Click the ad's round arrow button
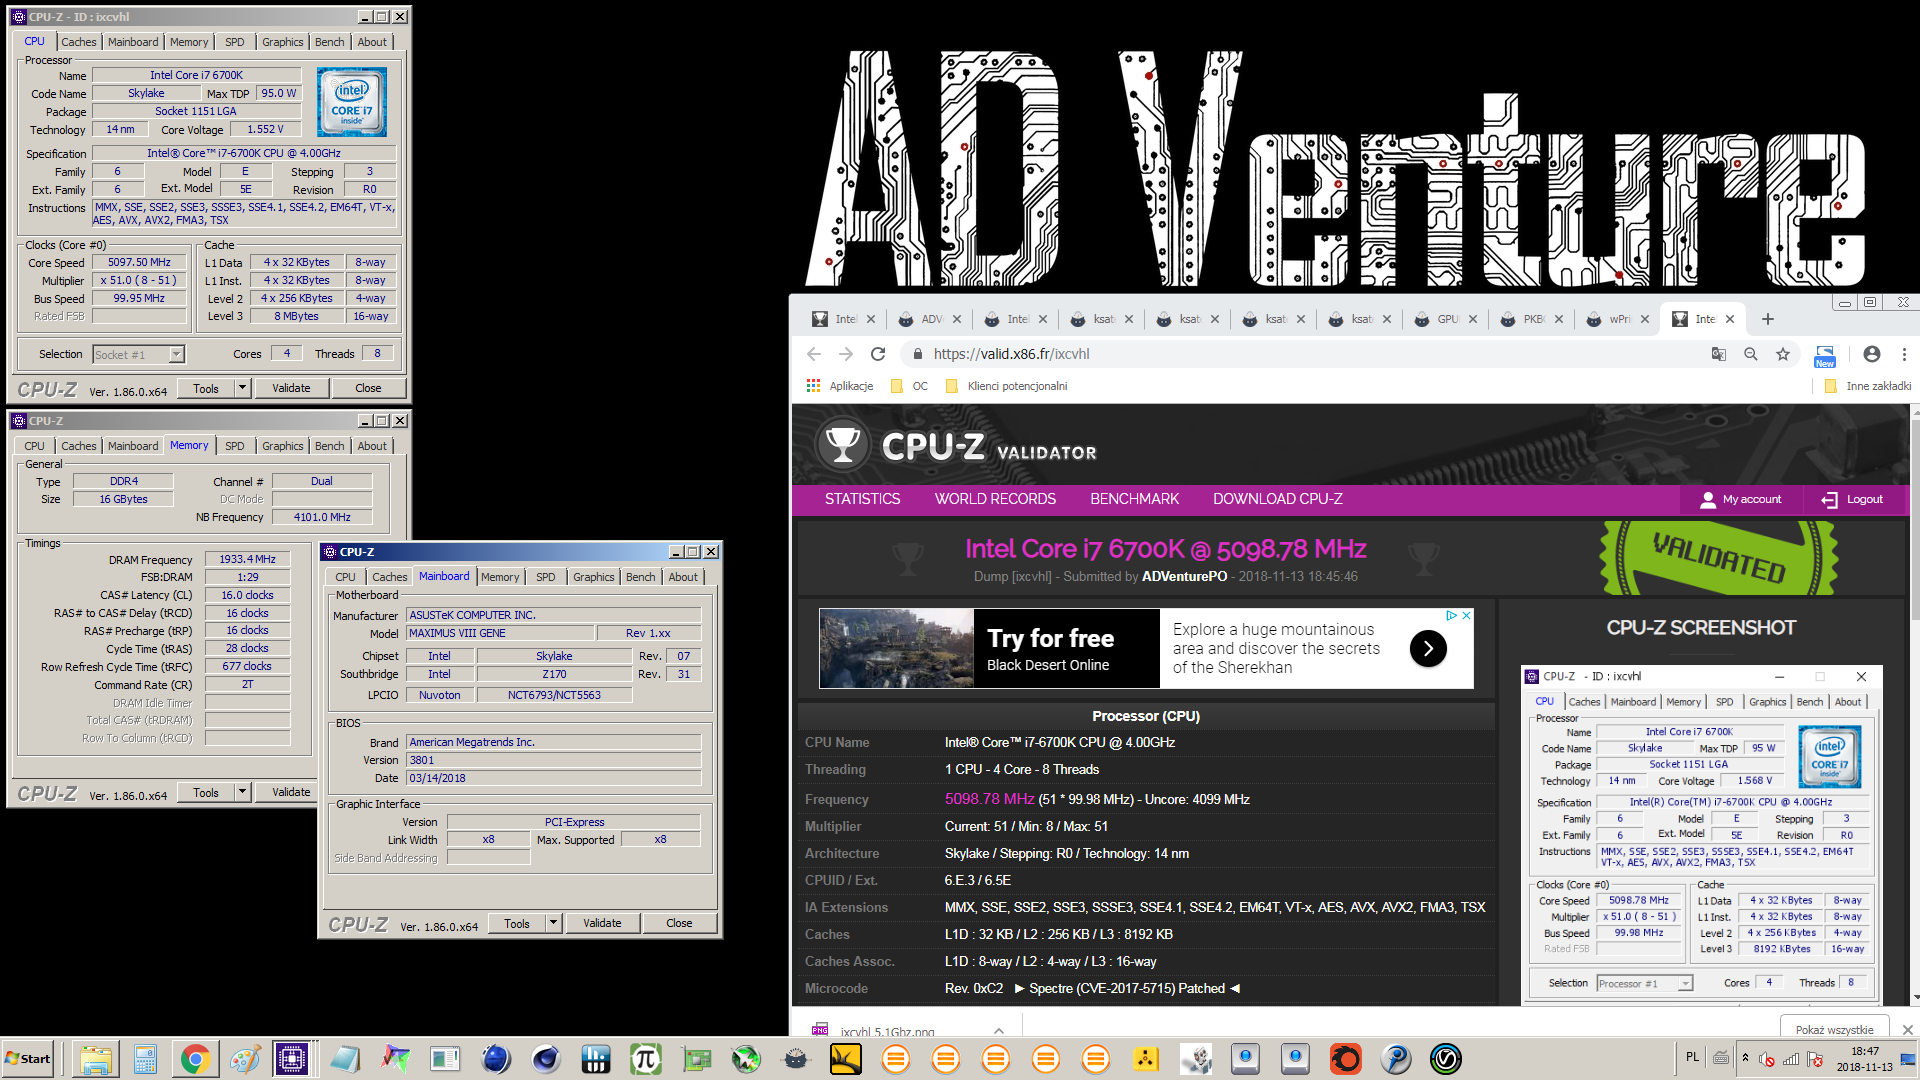Image resolution: width=1920 pixels, height=1080 pixels. pos(1428,649)
